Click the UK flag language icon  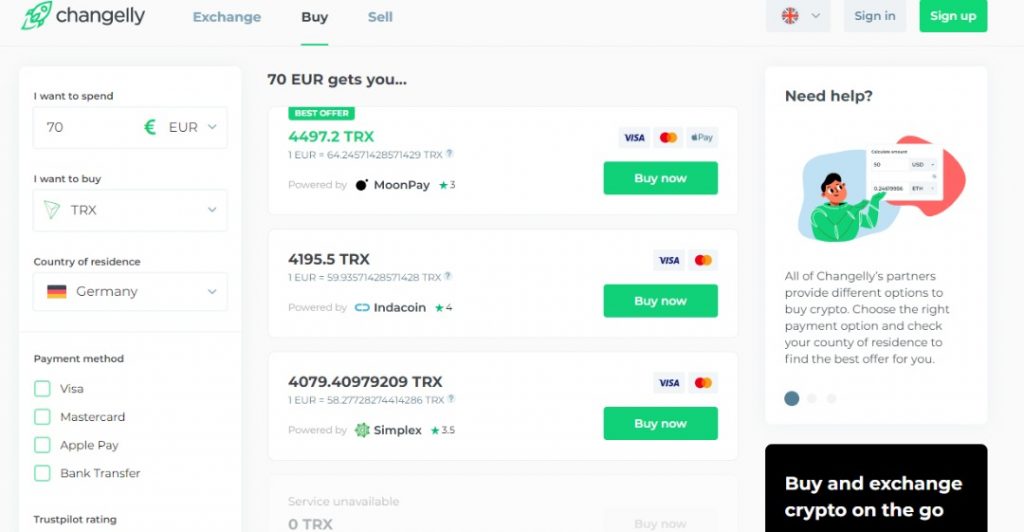[790, 16]
